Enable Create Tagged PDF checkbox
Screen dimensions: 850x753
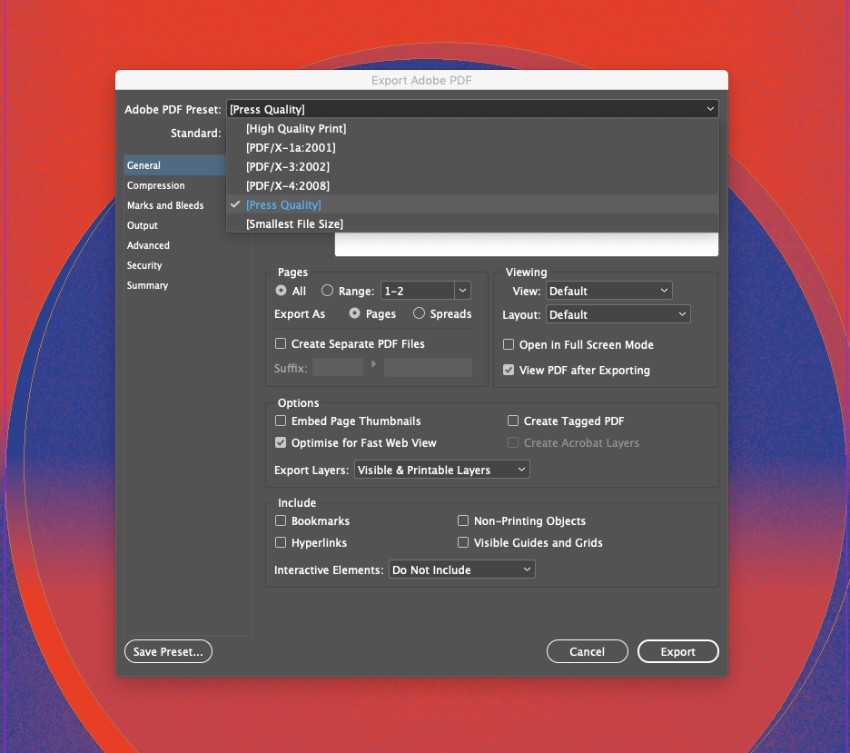click(x=513, y=421)
